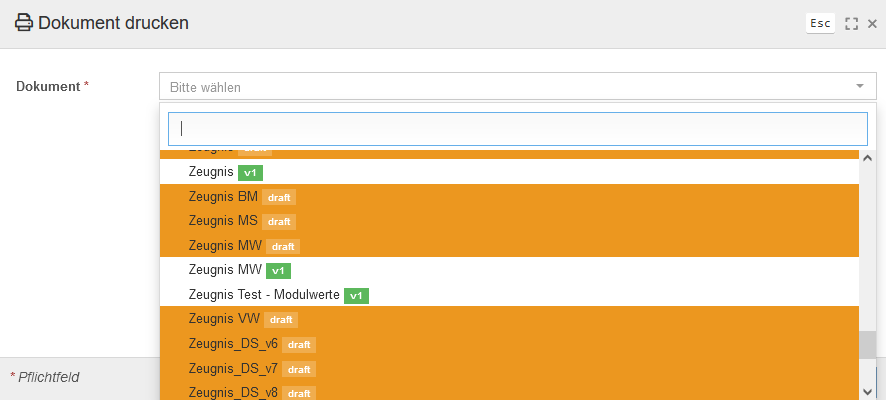The width and height of the screenshot is (886, 400).
Task: Click the draft badge on Zeugnis BM
Action: click(279, 197)
